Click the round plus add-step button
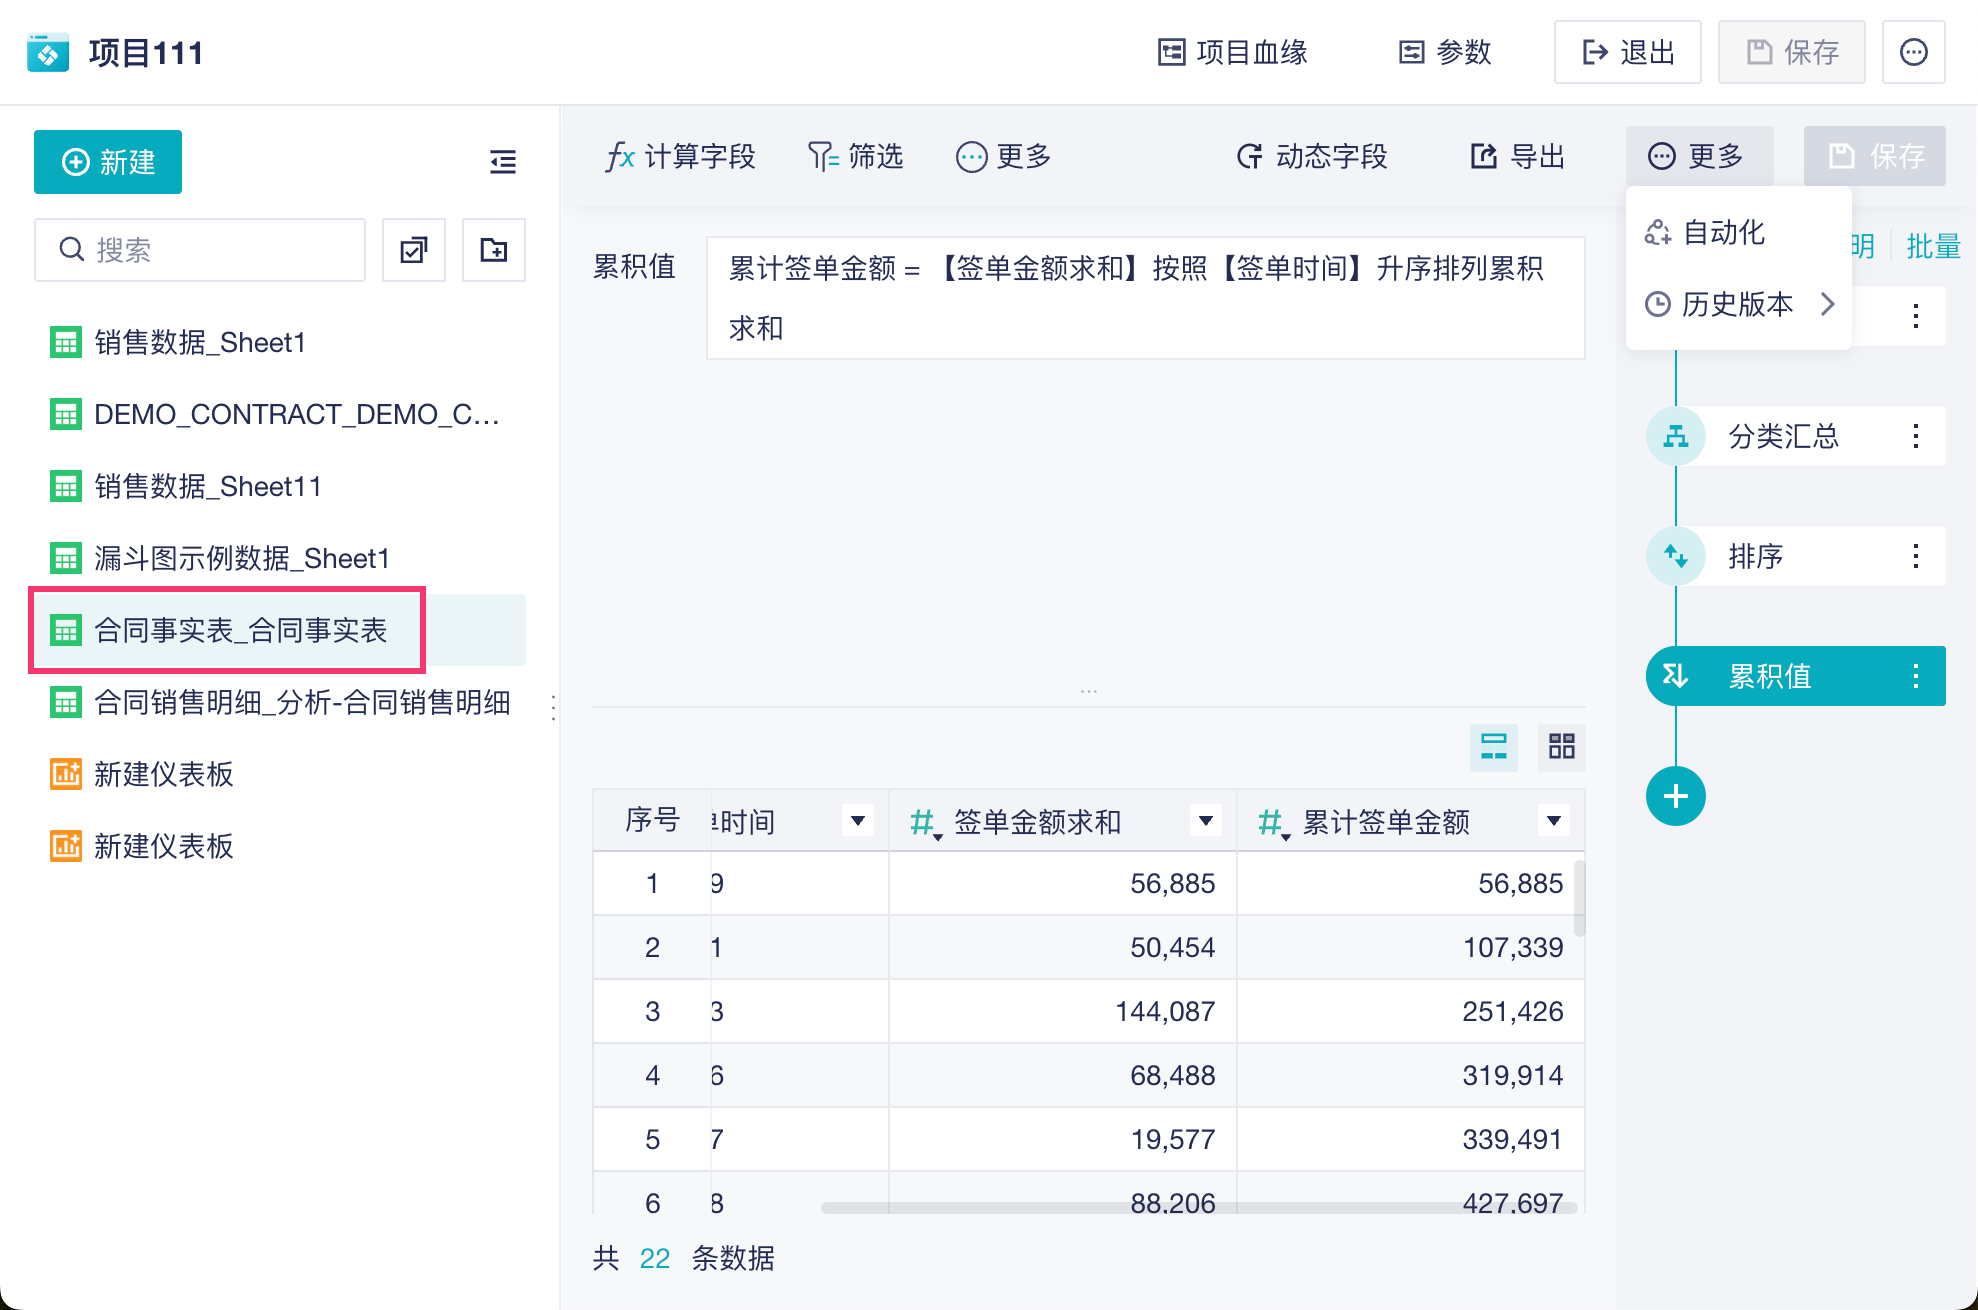This screenshot has height=1310, width=1978. click(1676, 796)
